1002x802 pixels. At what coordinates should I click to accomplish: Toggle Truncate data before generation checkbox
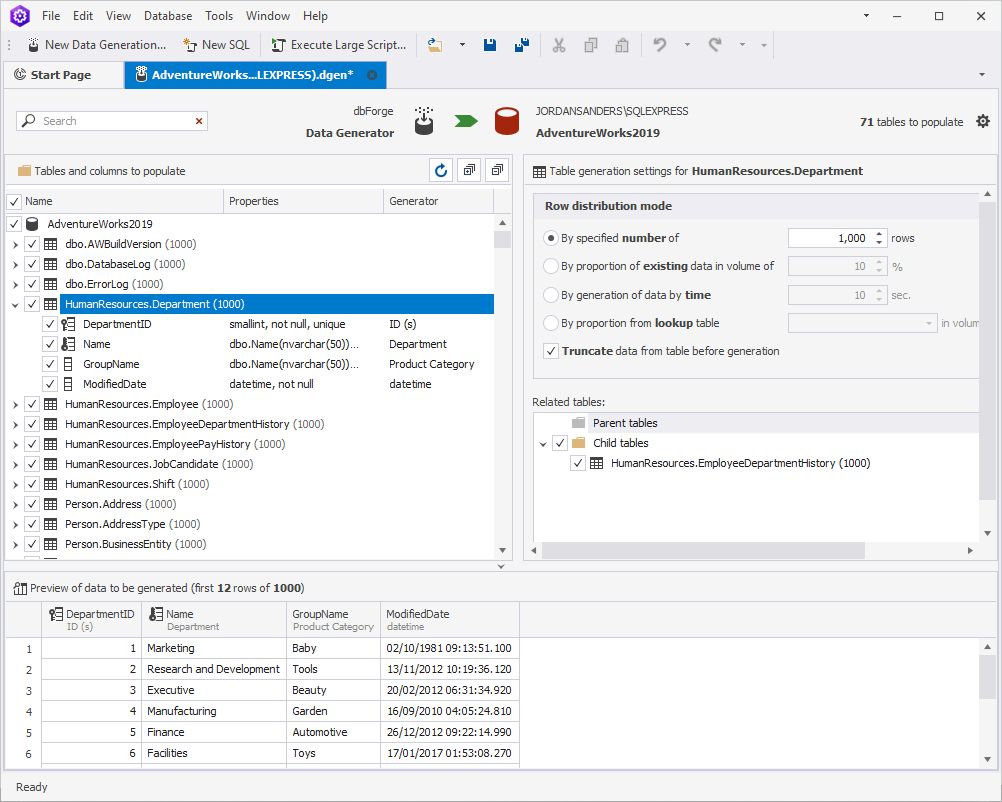point(551,351)
